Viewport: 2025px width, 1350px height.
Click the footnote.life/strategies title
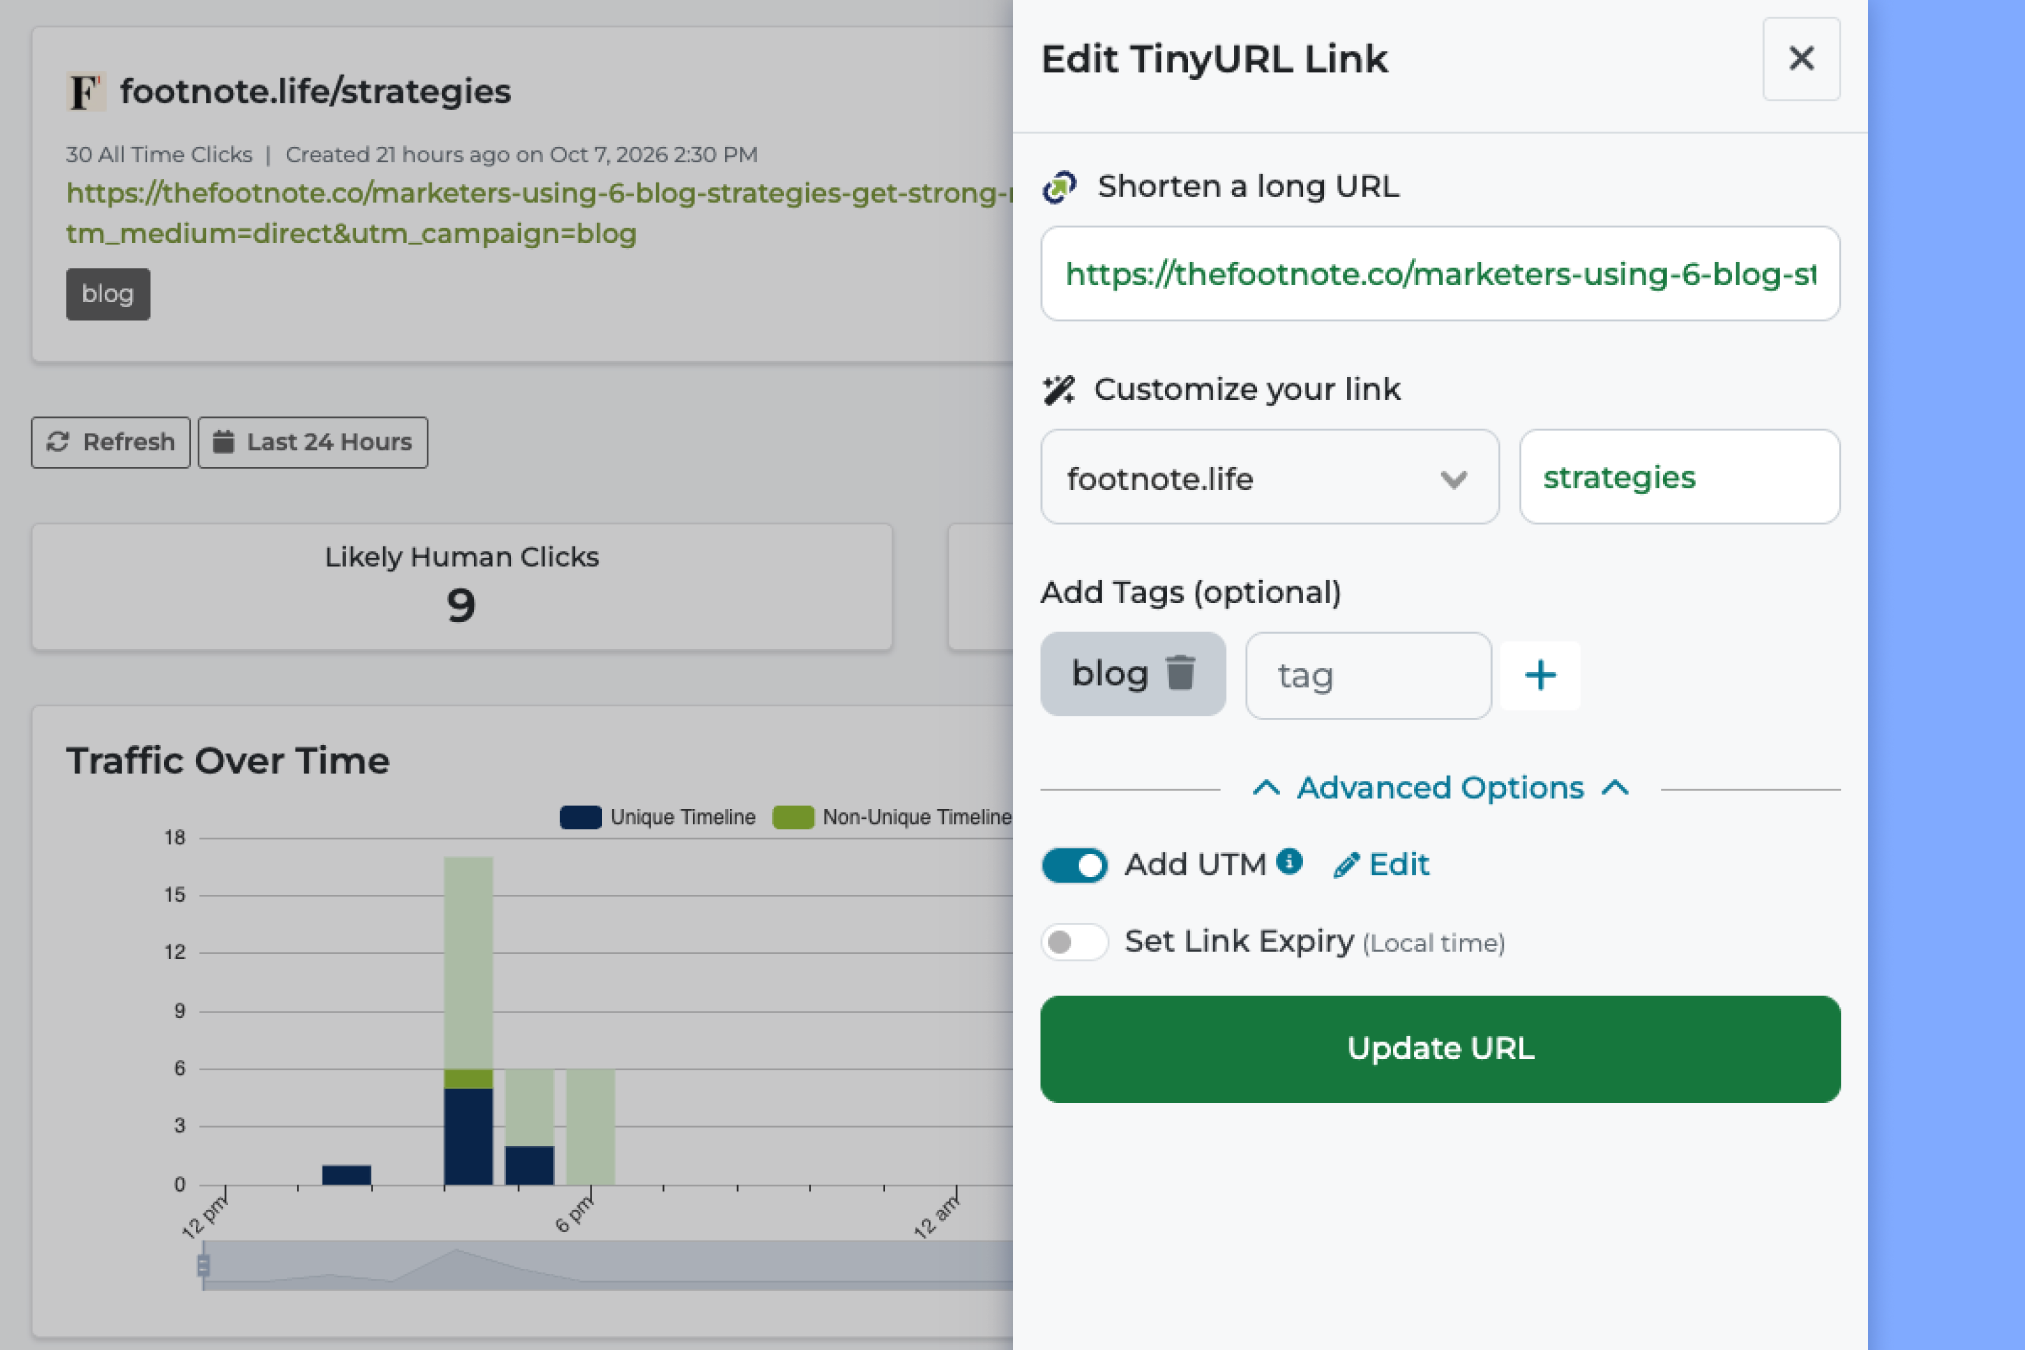click(x=316, y=92)
